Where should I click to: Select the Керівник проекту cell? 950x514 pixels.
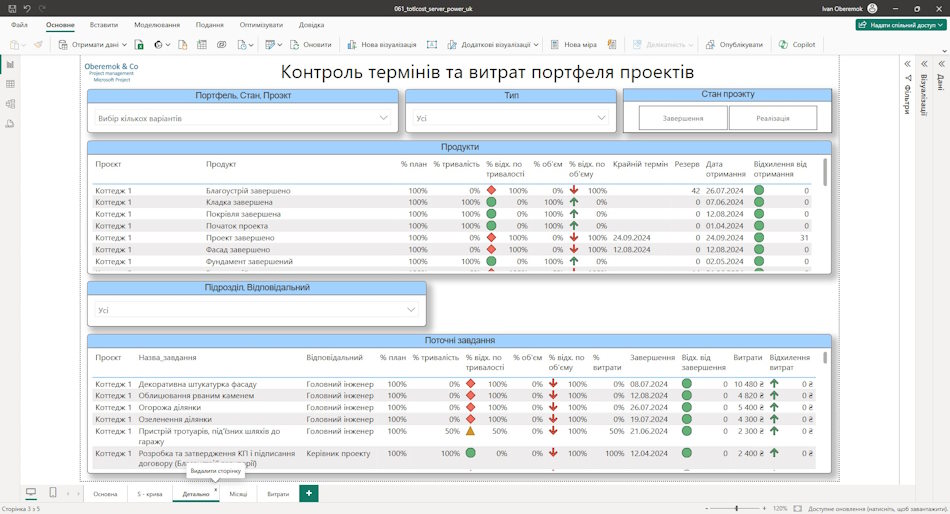pyautogui.click(x=338, y=453)
